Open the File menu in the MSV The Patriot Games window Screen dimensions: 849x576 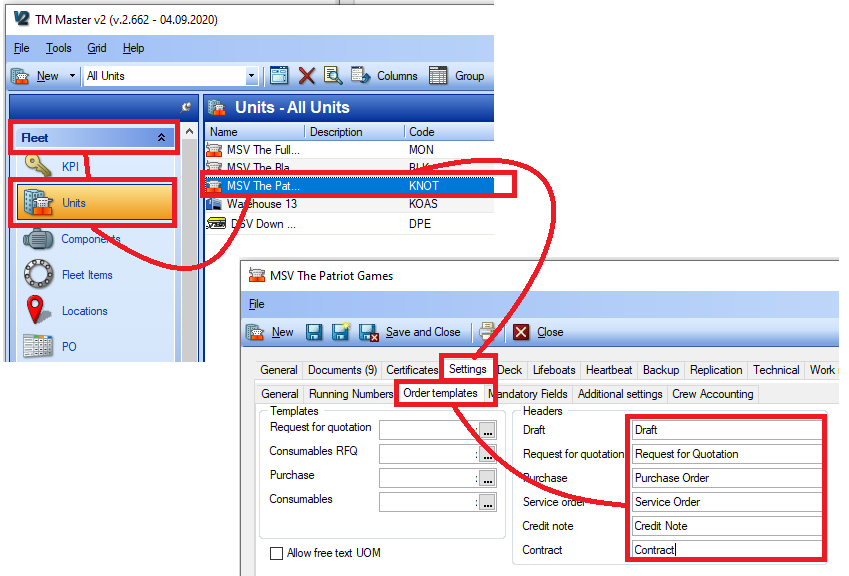point(257,304)
